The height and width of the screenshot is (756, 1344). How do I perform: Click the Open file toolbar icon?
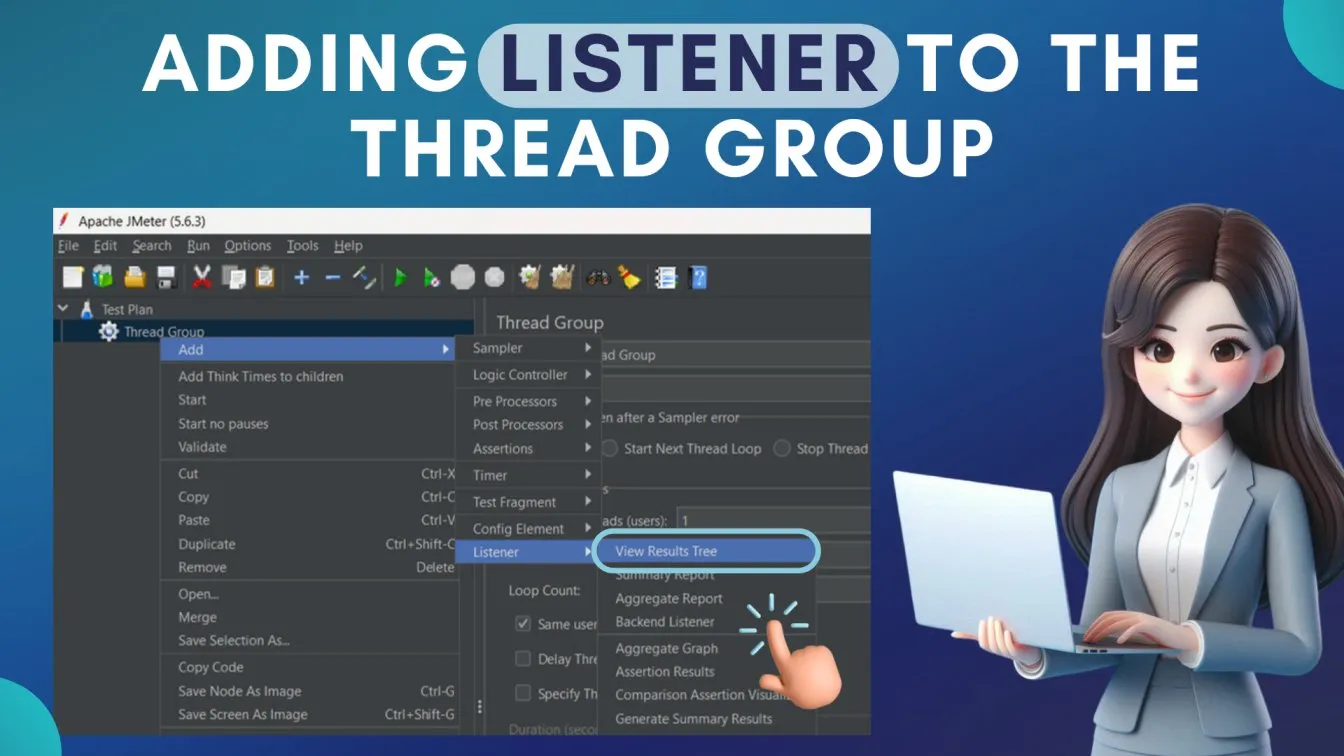click(135, 277)
